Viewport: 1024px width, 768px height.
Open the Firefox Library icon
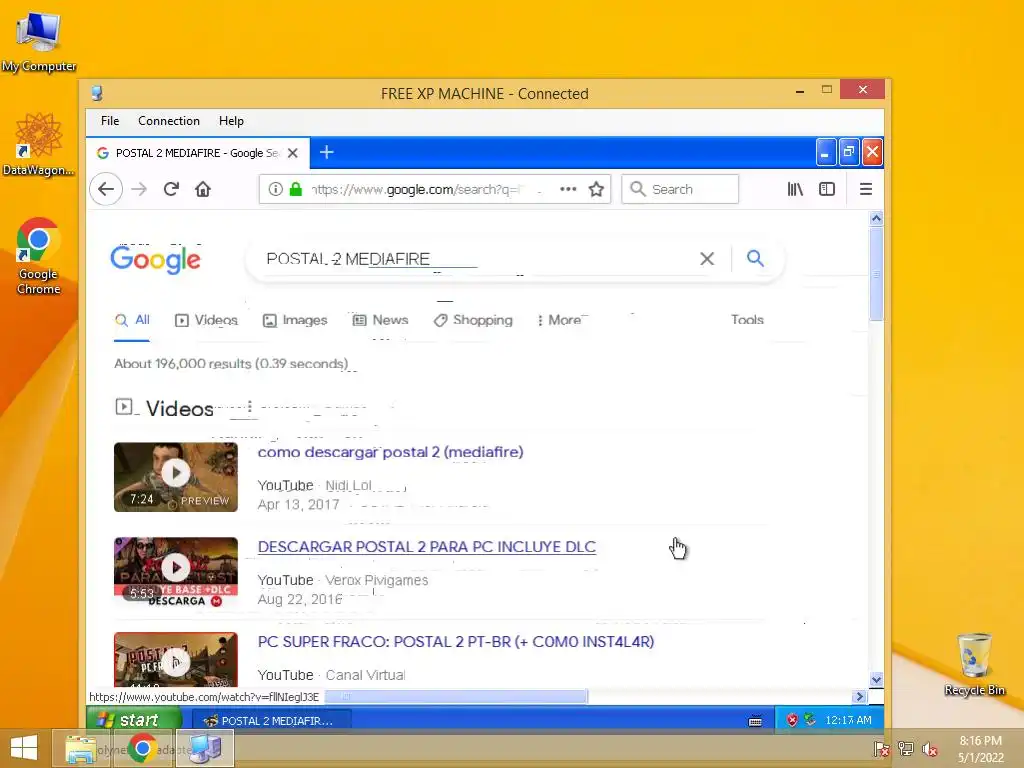click(795, 189)
